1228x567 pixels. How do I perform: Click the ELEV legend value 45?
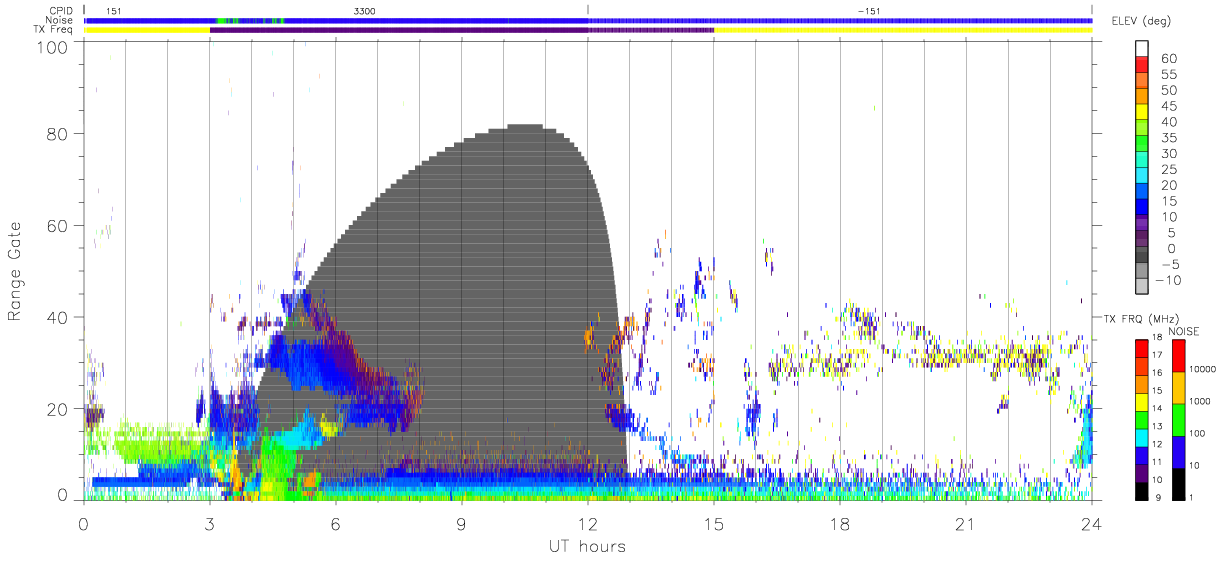(1167, 106)
